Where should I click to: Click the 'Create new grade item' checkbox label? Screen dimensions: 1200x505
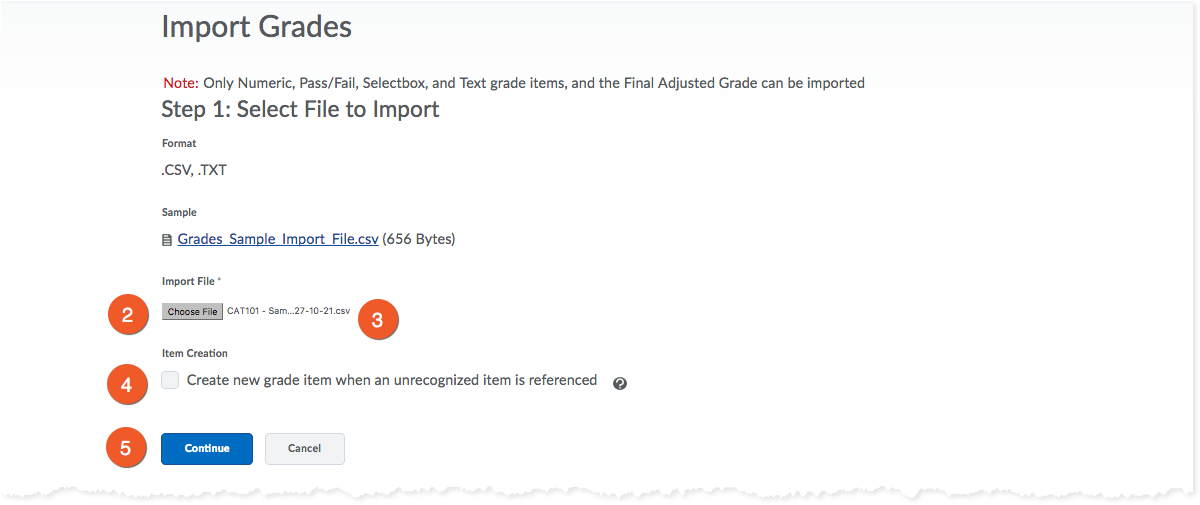click(391, 380)
